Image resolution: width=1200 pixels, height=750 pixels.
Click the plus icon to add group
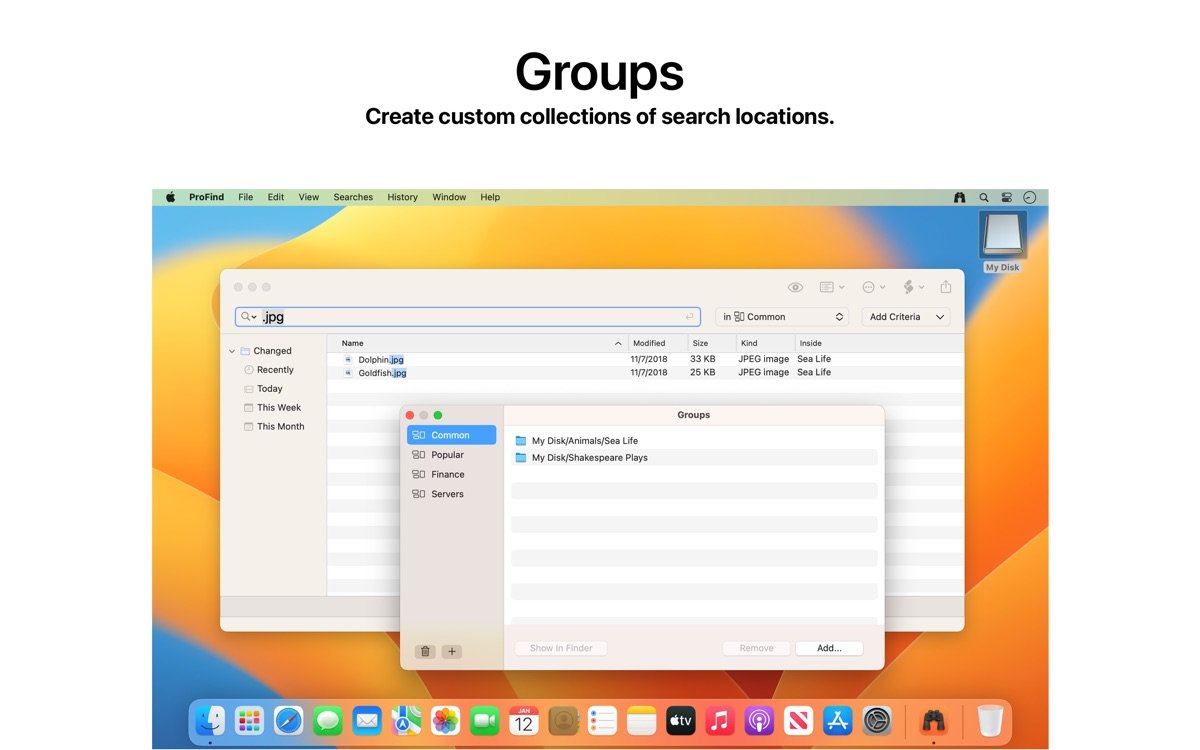(452, 651)
